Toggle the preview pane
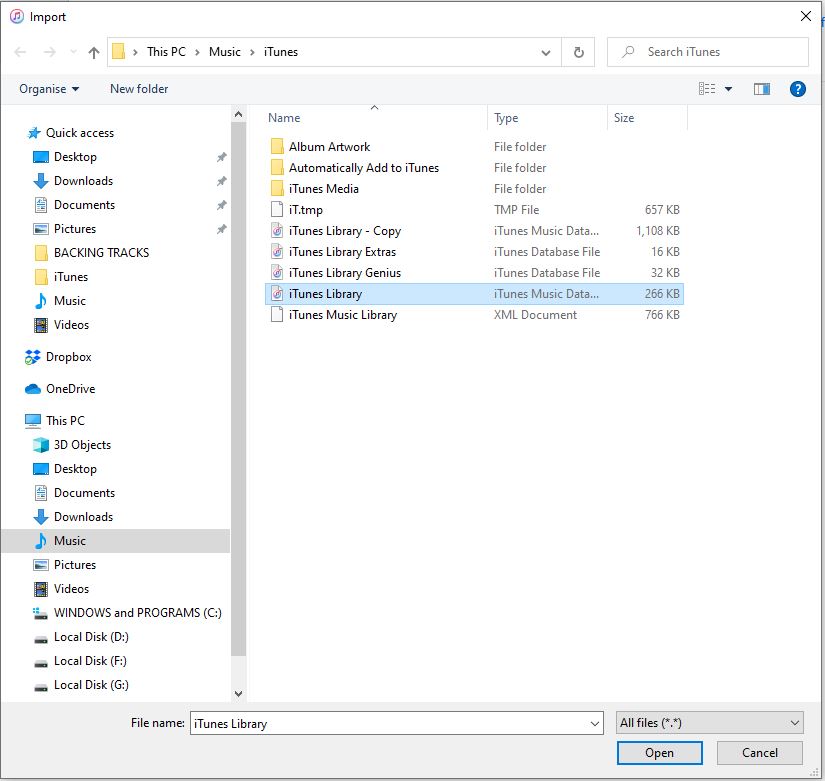Image resolution: width=825 pixels, height=781 pixels. tap(761, 89)
